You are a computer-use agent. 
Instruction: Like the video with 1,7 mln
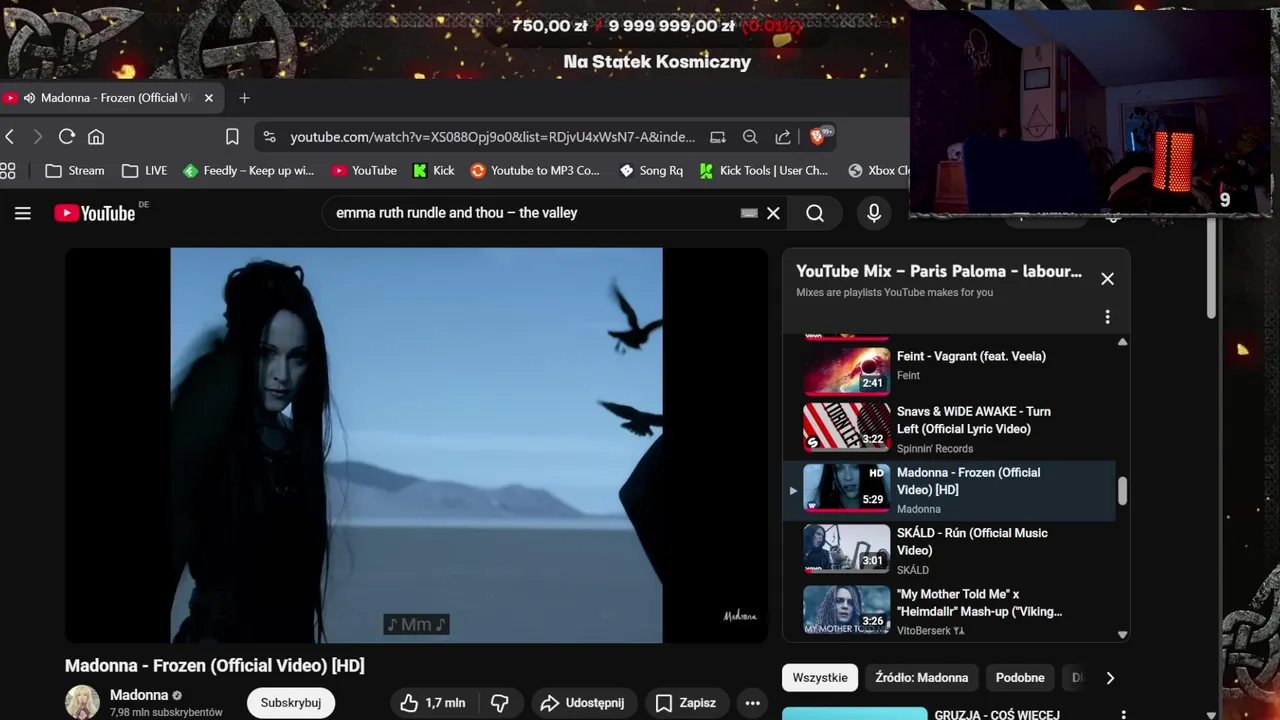click(x=432, y=703)
